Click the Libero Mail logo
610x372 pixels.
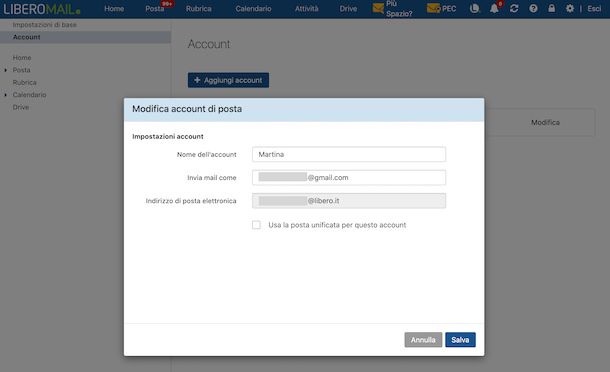(x=42, y=9)
